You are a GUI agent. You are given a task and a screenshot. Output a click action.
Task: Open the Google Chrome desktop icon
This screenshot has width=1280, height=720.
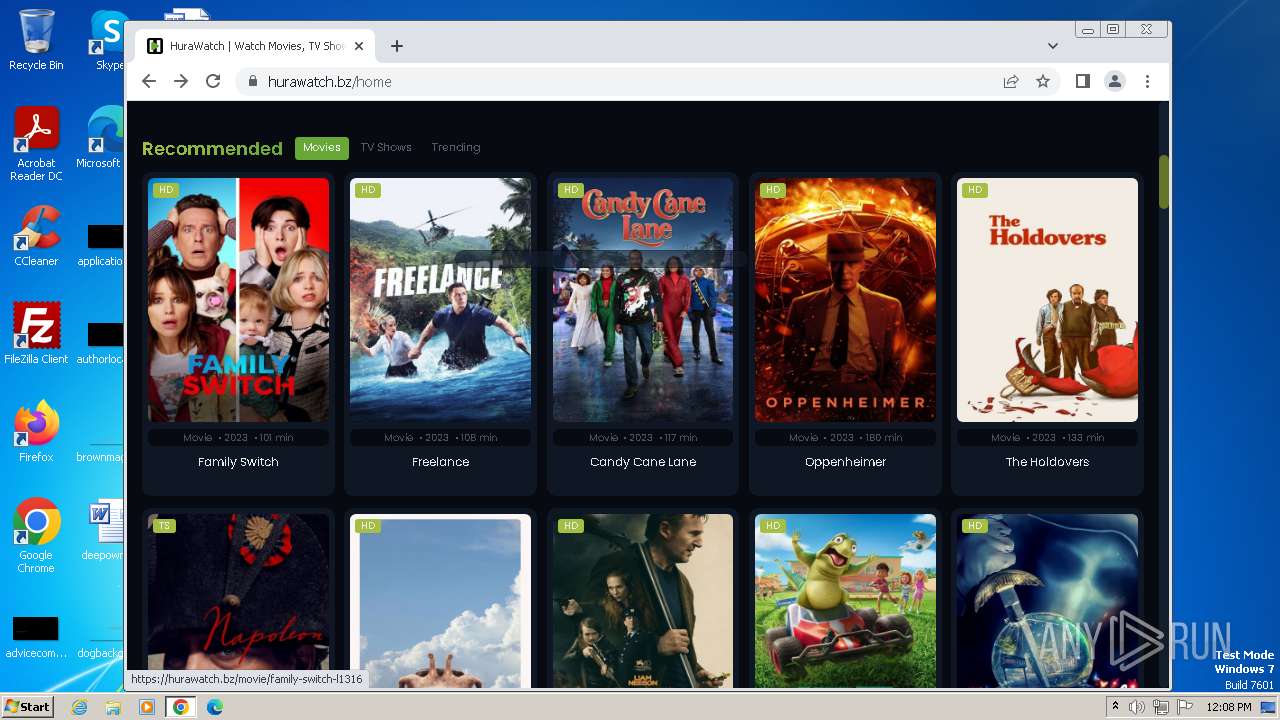click(x=36, y=536)
